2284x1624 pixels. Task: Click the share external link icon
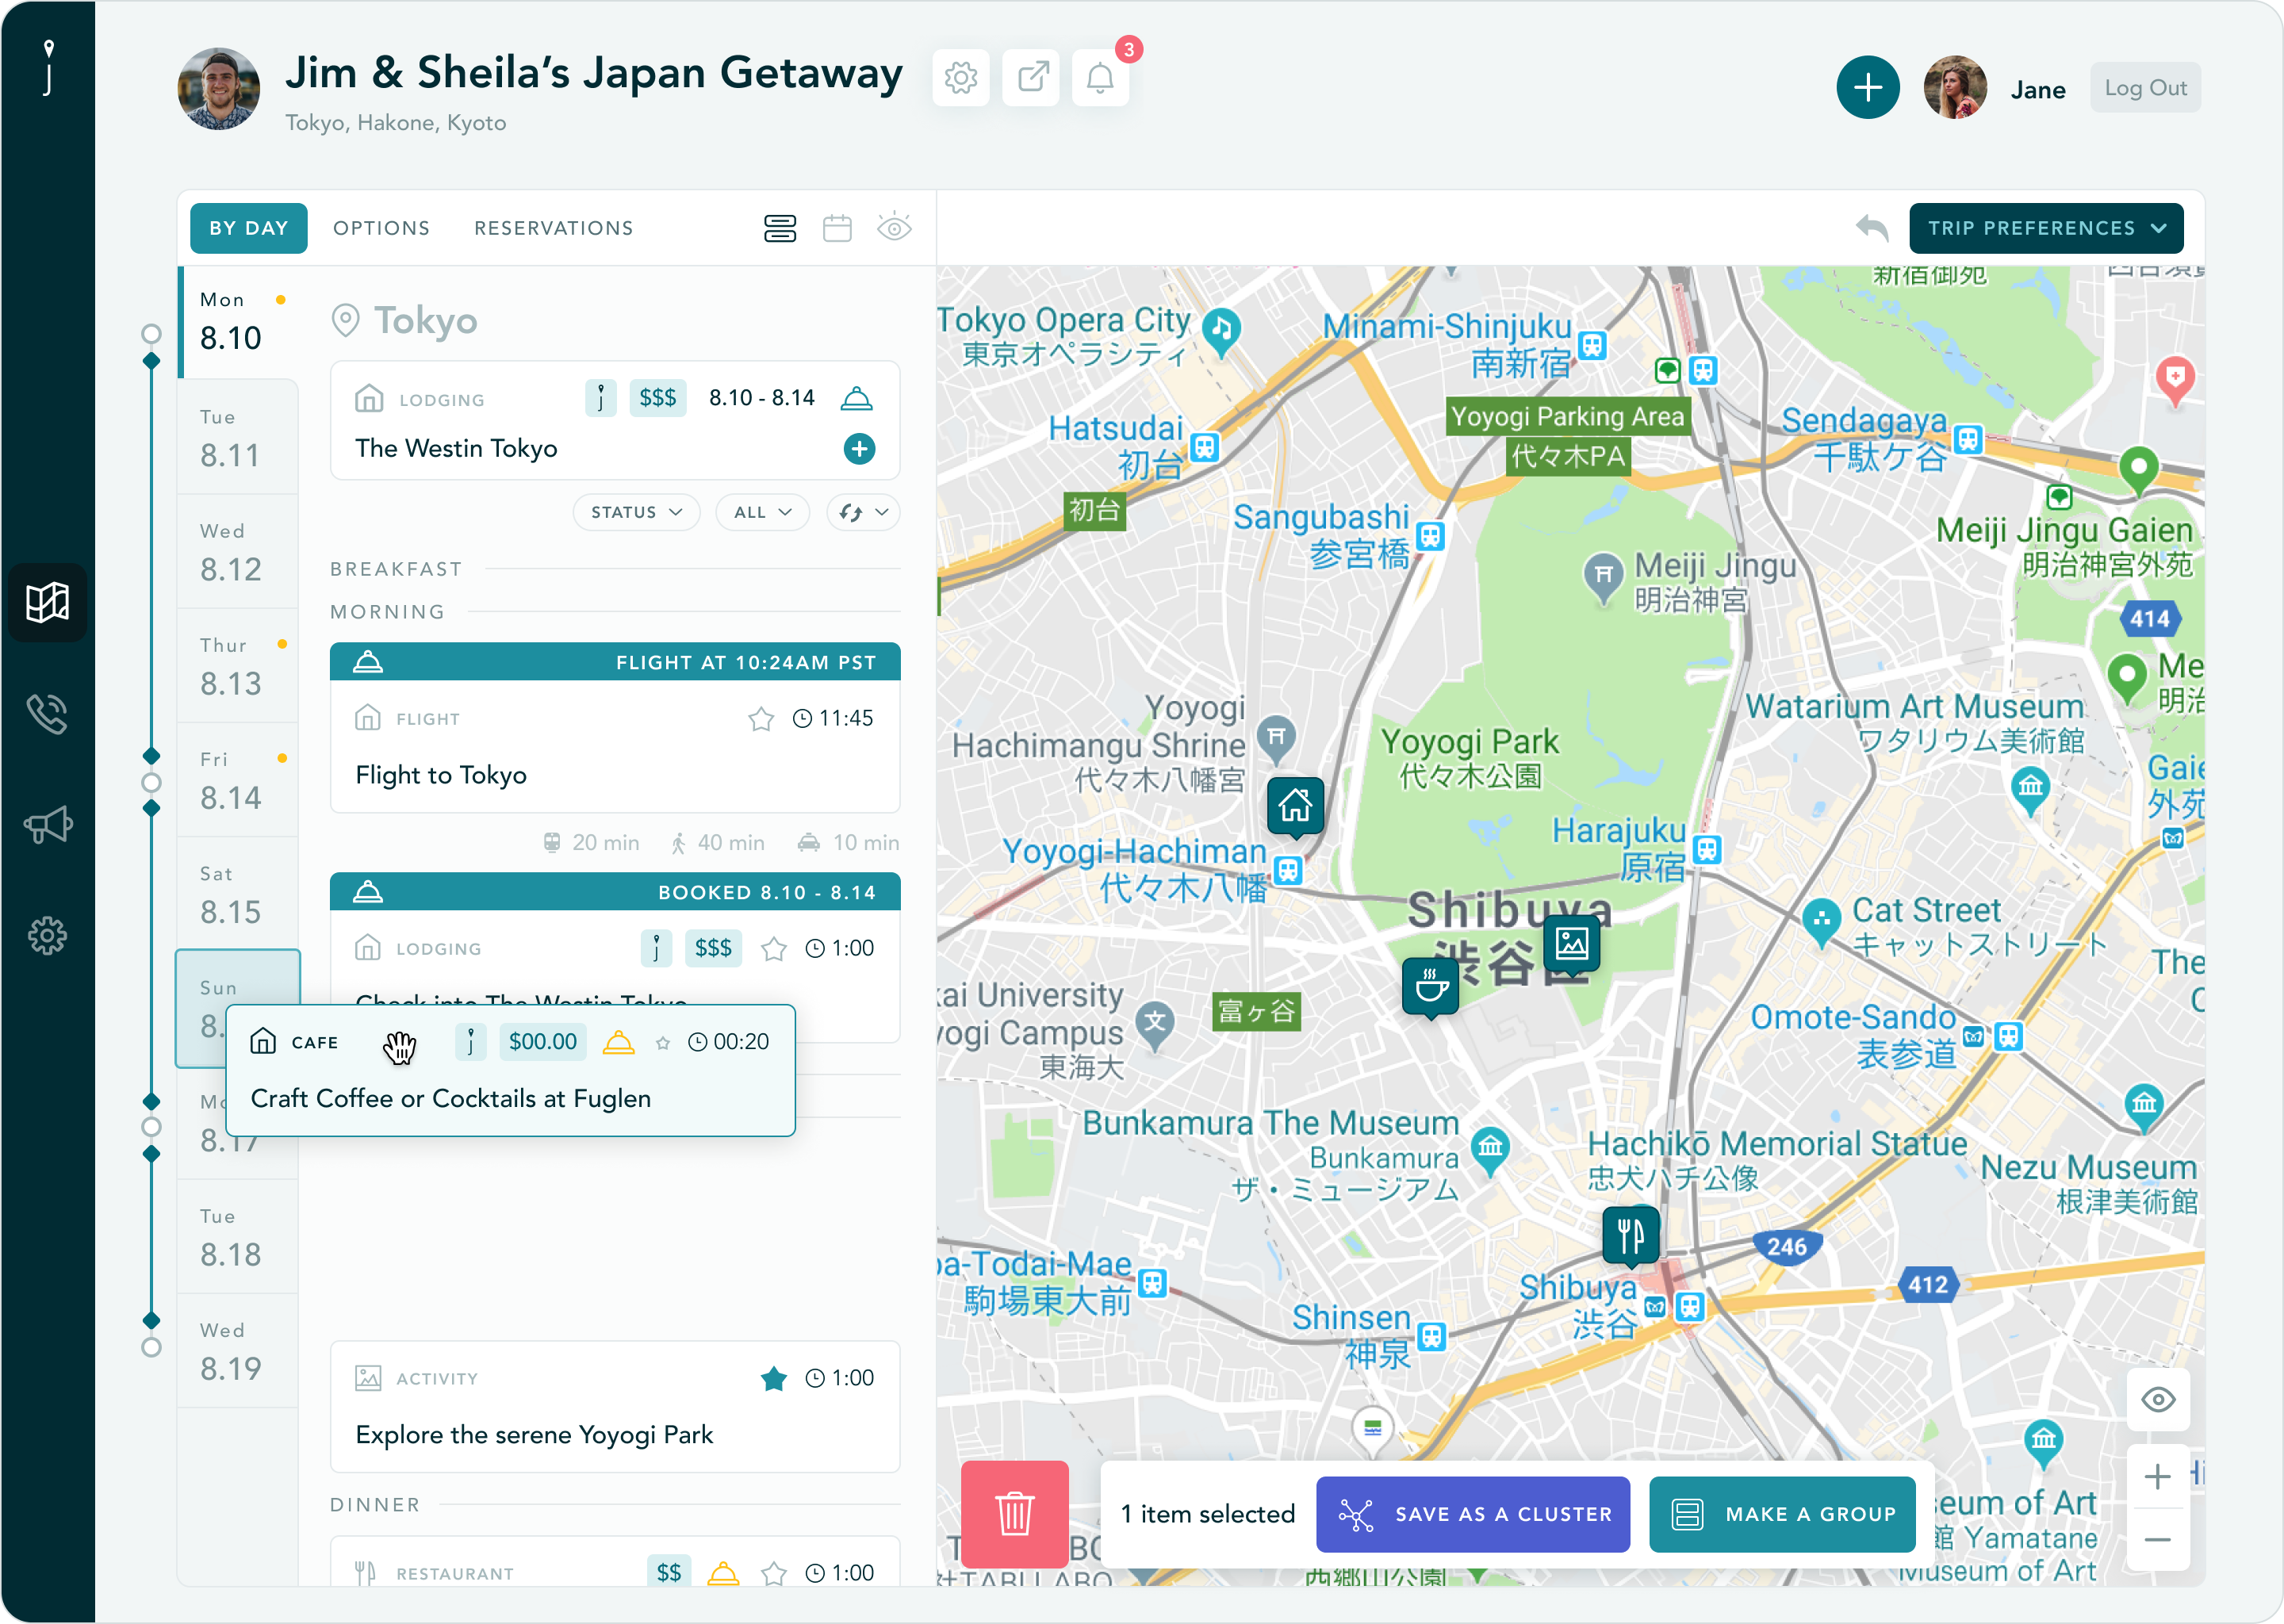click(x=1031, y=78)
